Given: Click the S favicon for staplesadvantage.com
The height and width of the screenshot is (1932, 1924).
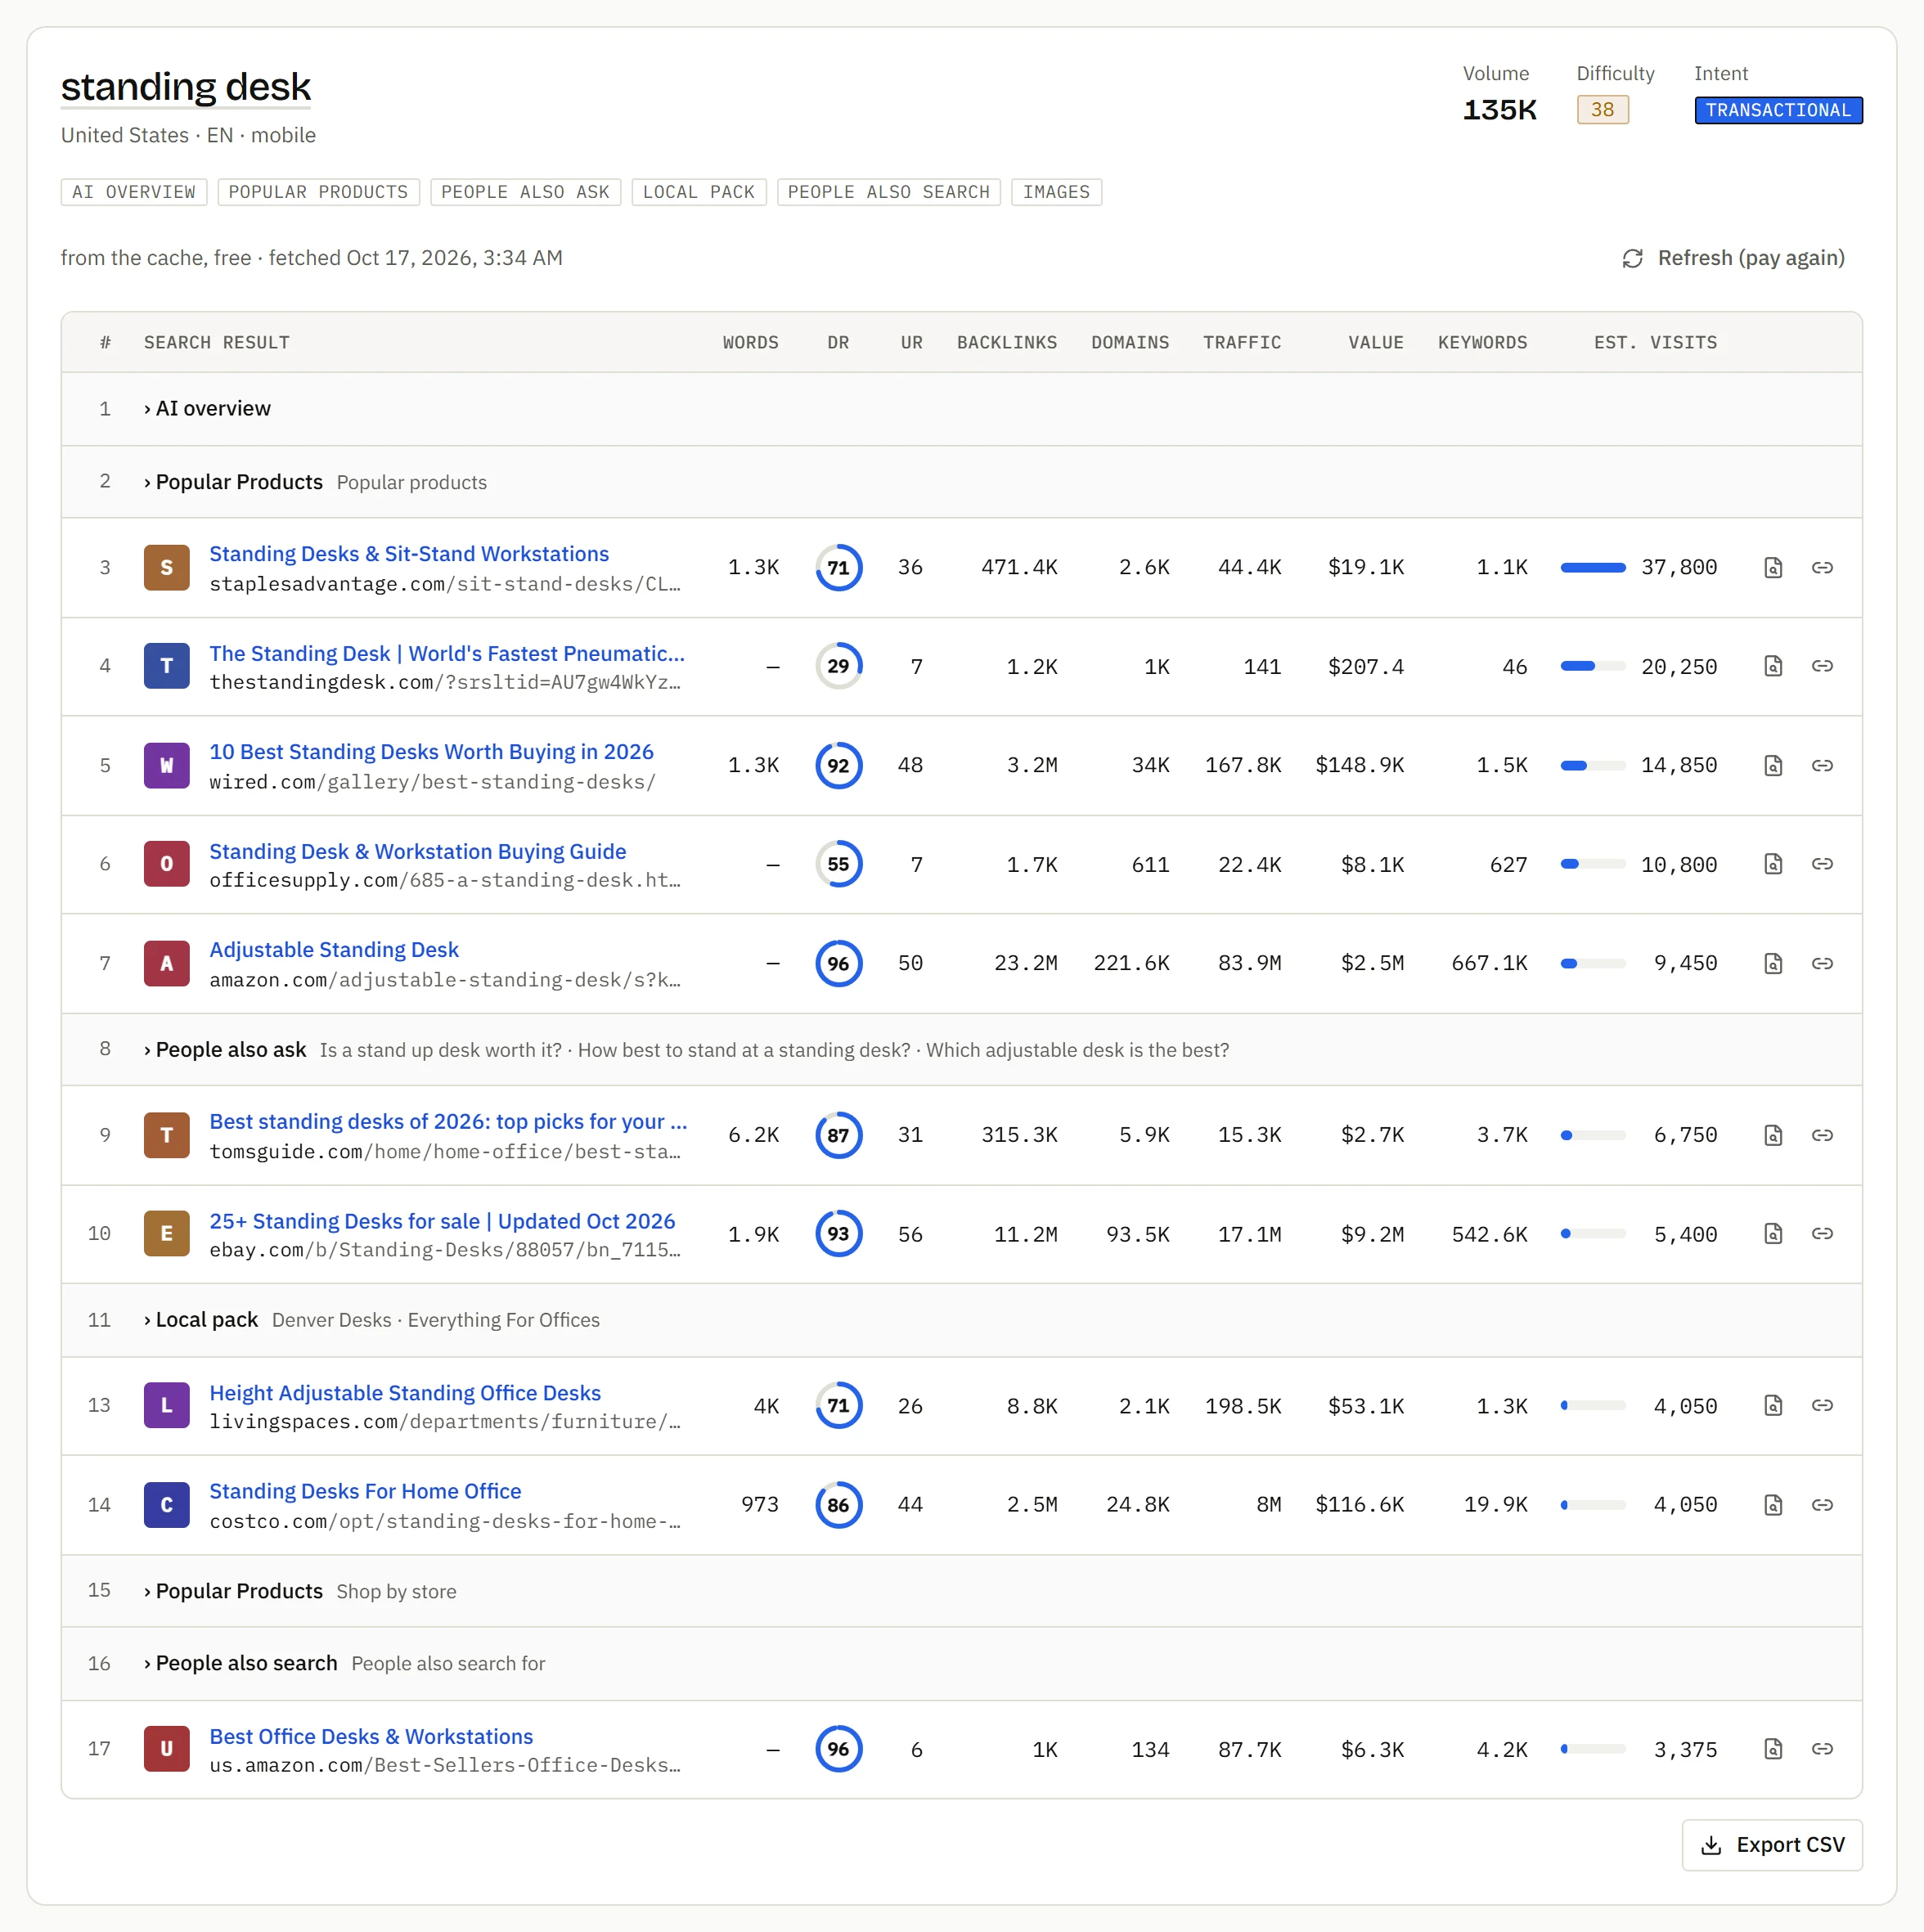Looking at the screenshot, I should coord(167,568).
